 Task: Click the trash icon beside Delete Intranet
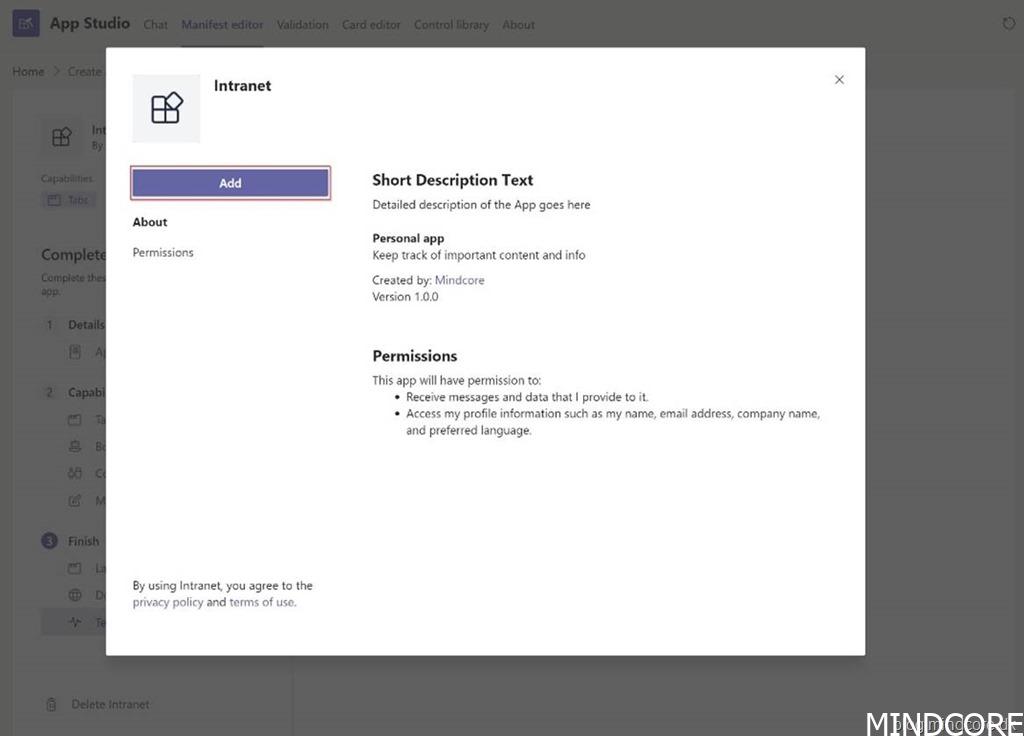click(x=51, y=705)
